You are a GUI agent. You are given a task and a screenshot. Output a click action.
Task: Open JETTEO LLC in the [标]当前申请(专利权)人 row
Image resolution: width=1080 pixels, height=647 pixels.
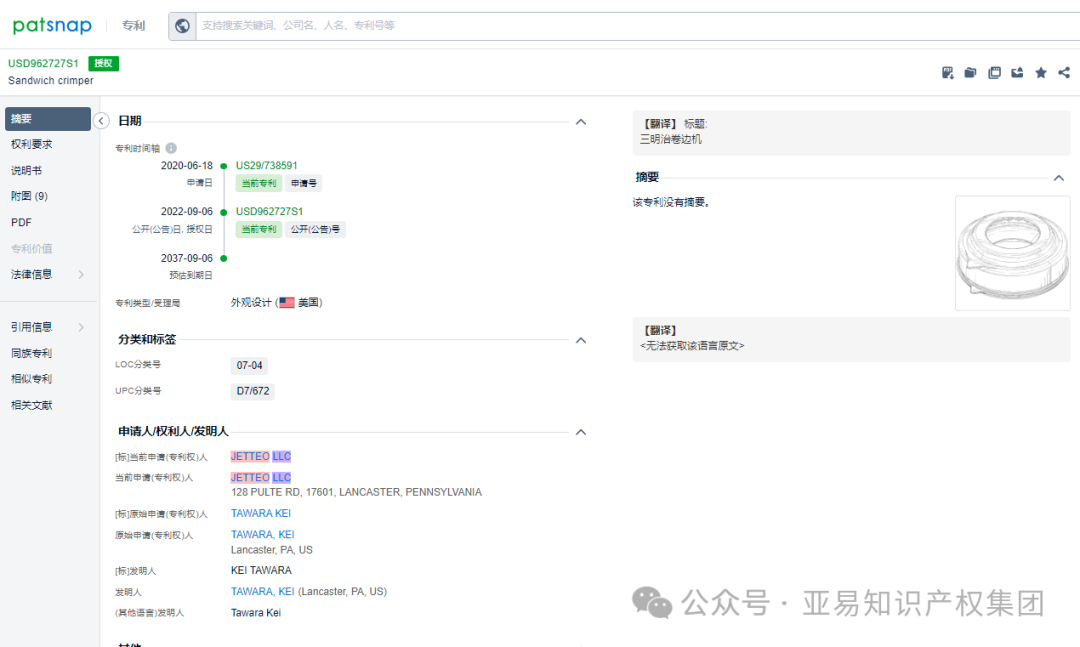click(261, 456)
